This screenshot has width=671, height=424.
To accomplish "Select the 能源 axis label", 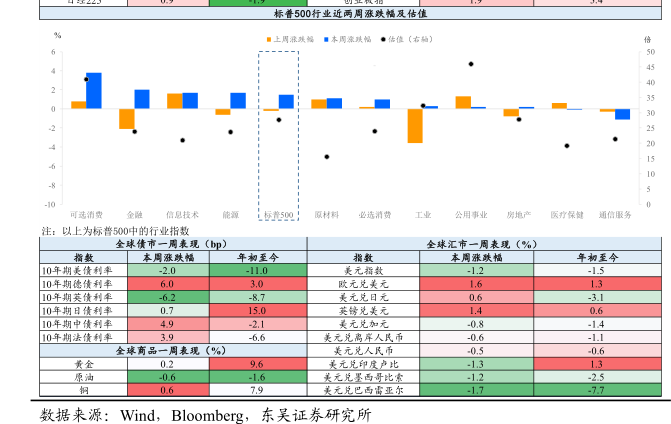I will [x=231, y=215].
